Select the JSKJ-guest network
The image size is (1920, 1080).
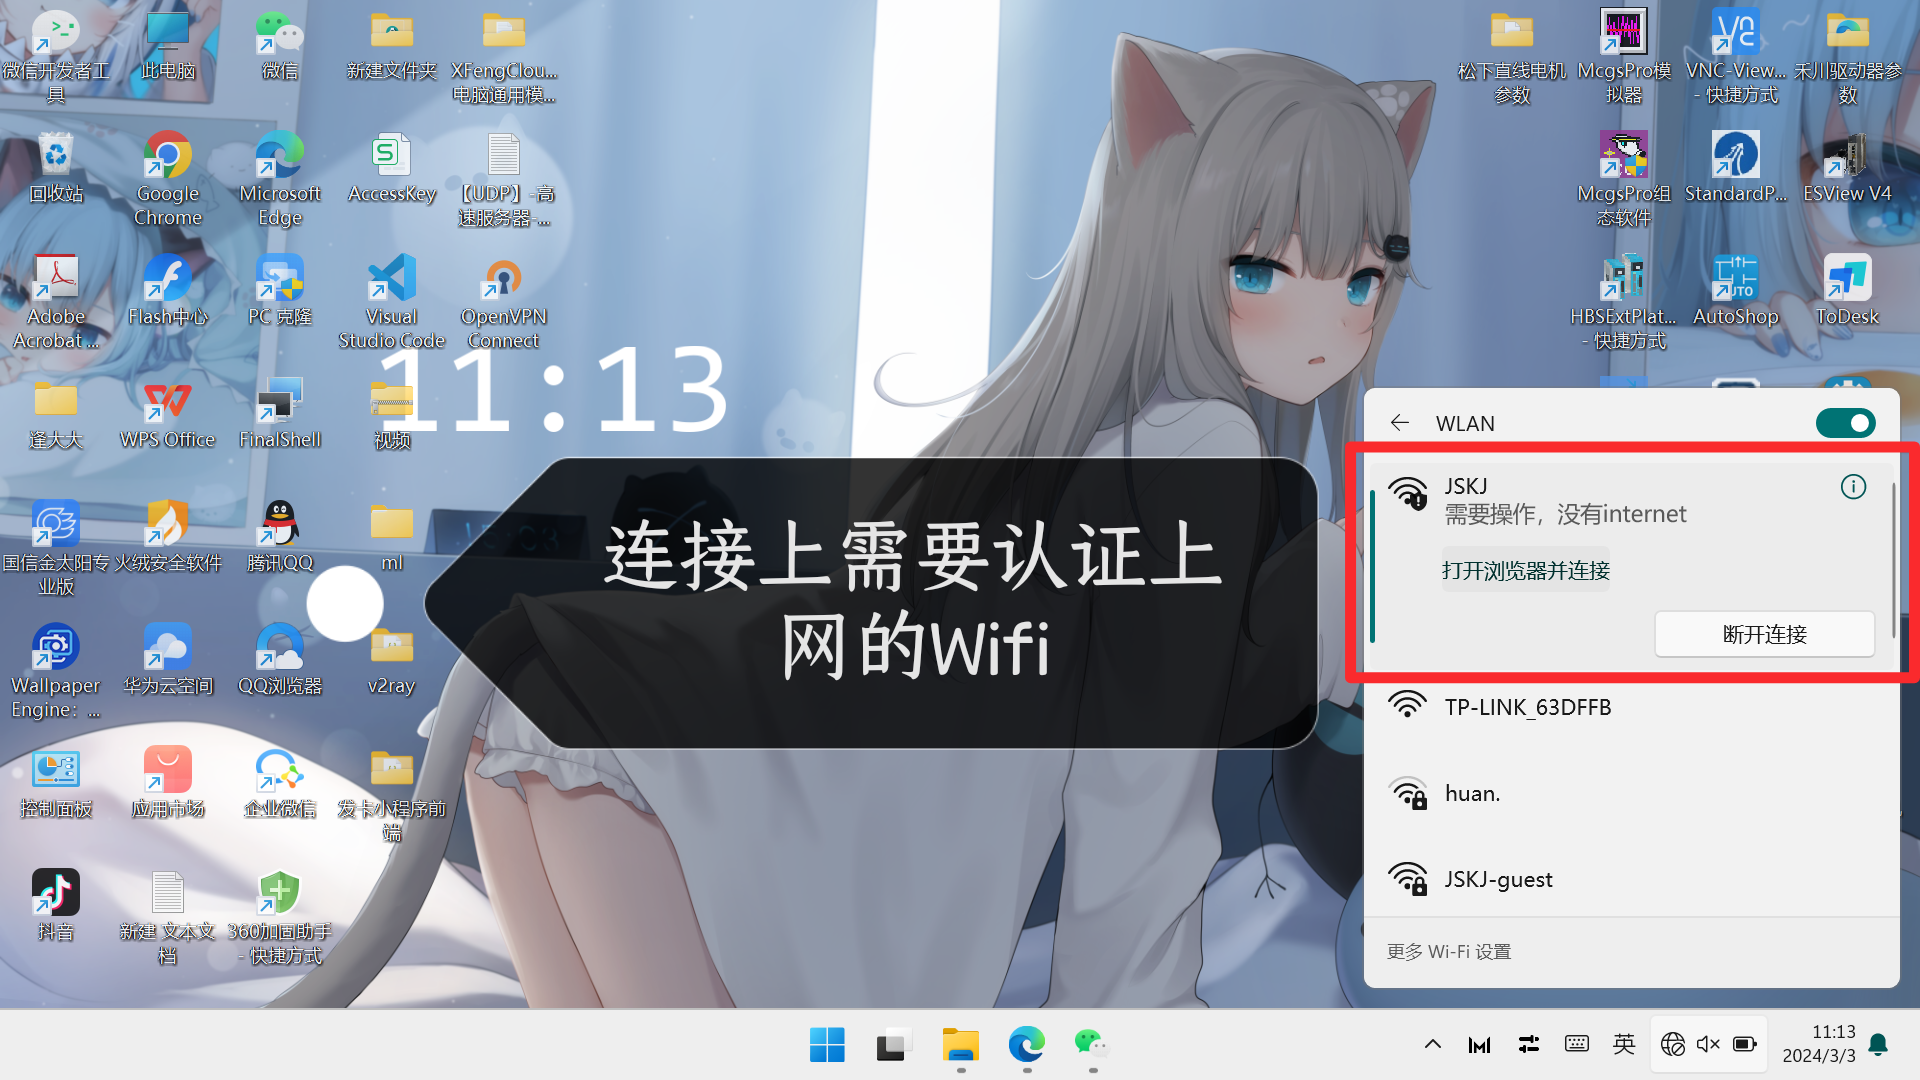1631,879
